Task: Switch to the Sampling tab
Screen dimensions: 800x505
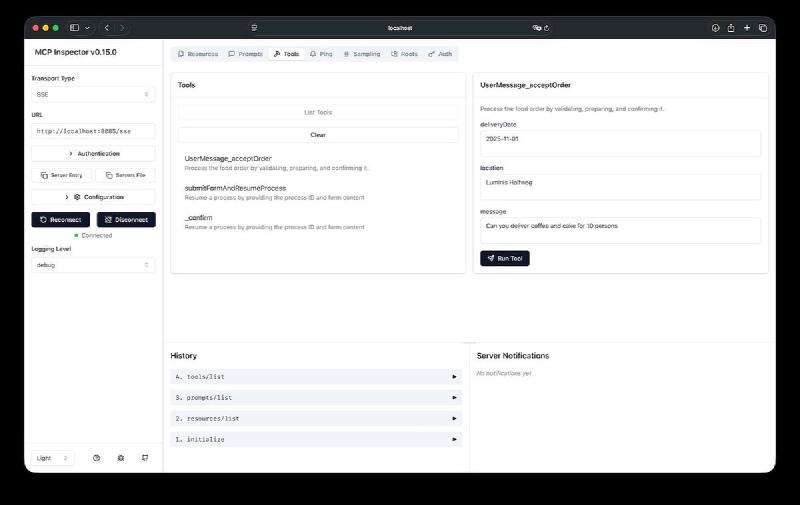Action: click(x=362, y=54)
